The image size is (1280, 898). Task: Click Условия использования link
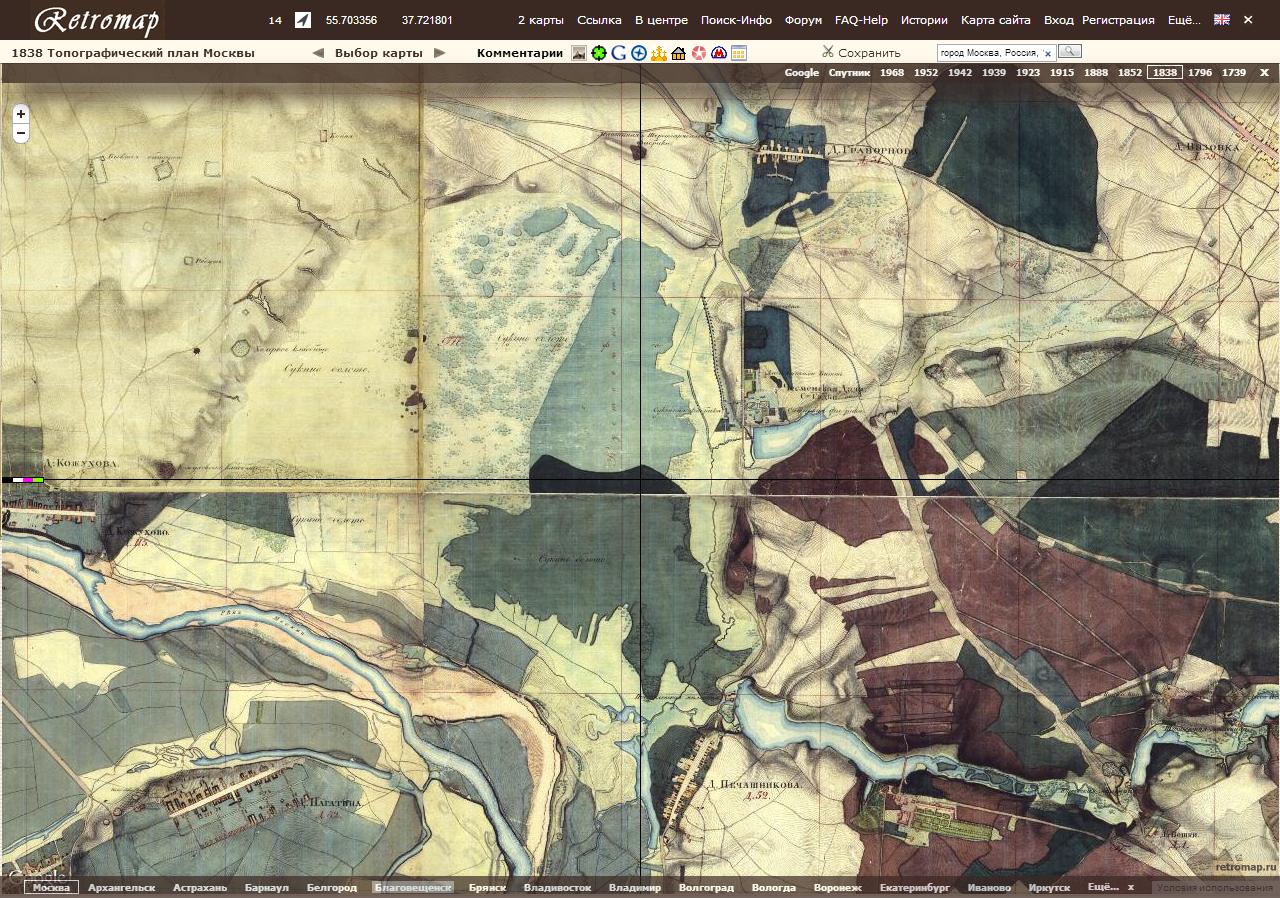[x=1214, y=887]
